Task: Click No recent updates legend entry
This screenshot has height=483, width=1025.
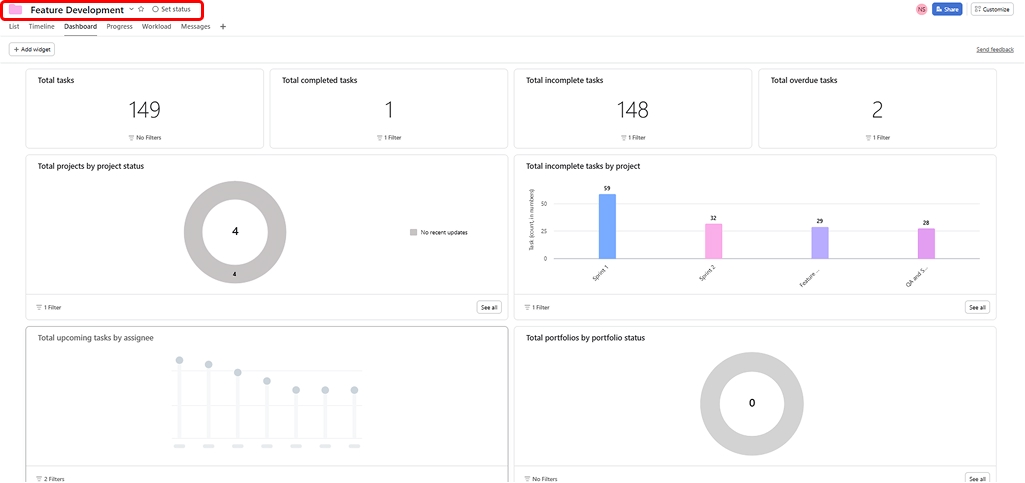Action: click(x=439, y=232)
